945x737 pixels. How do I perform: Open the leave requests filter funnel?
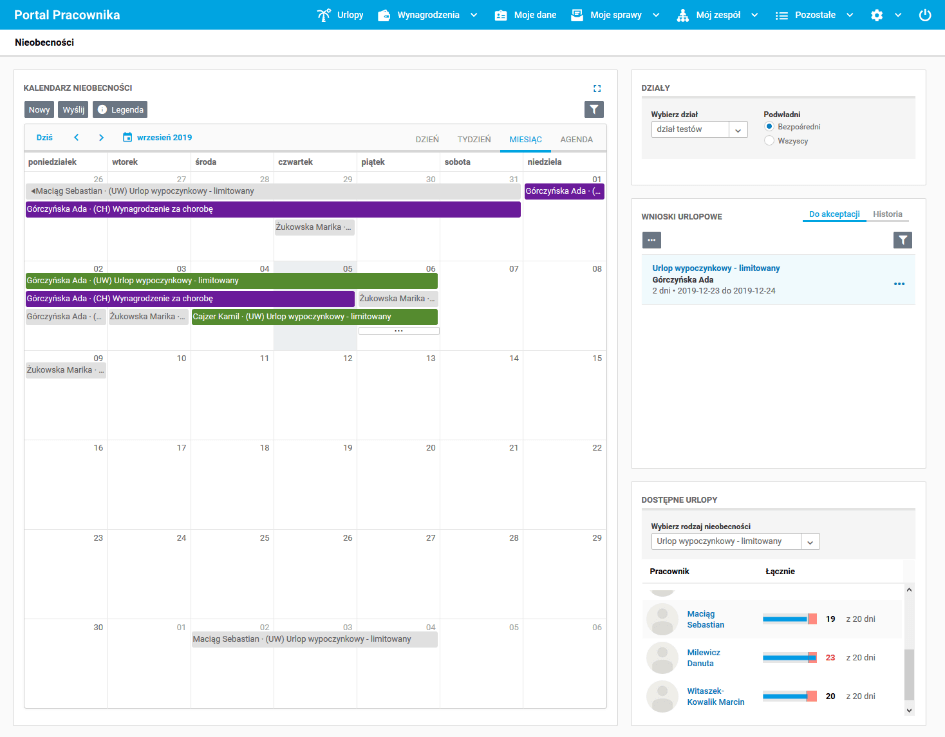click(x=902, y=240)
